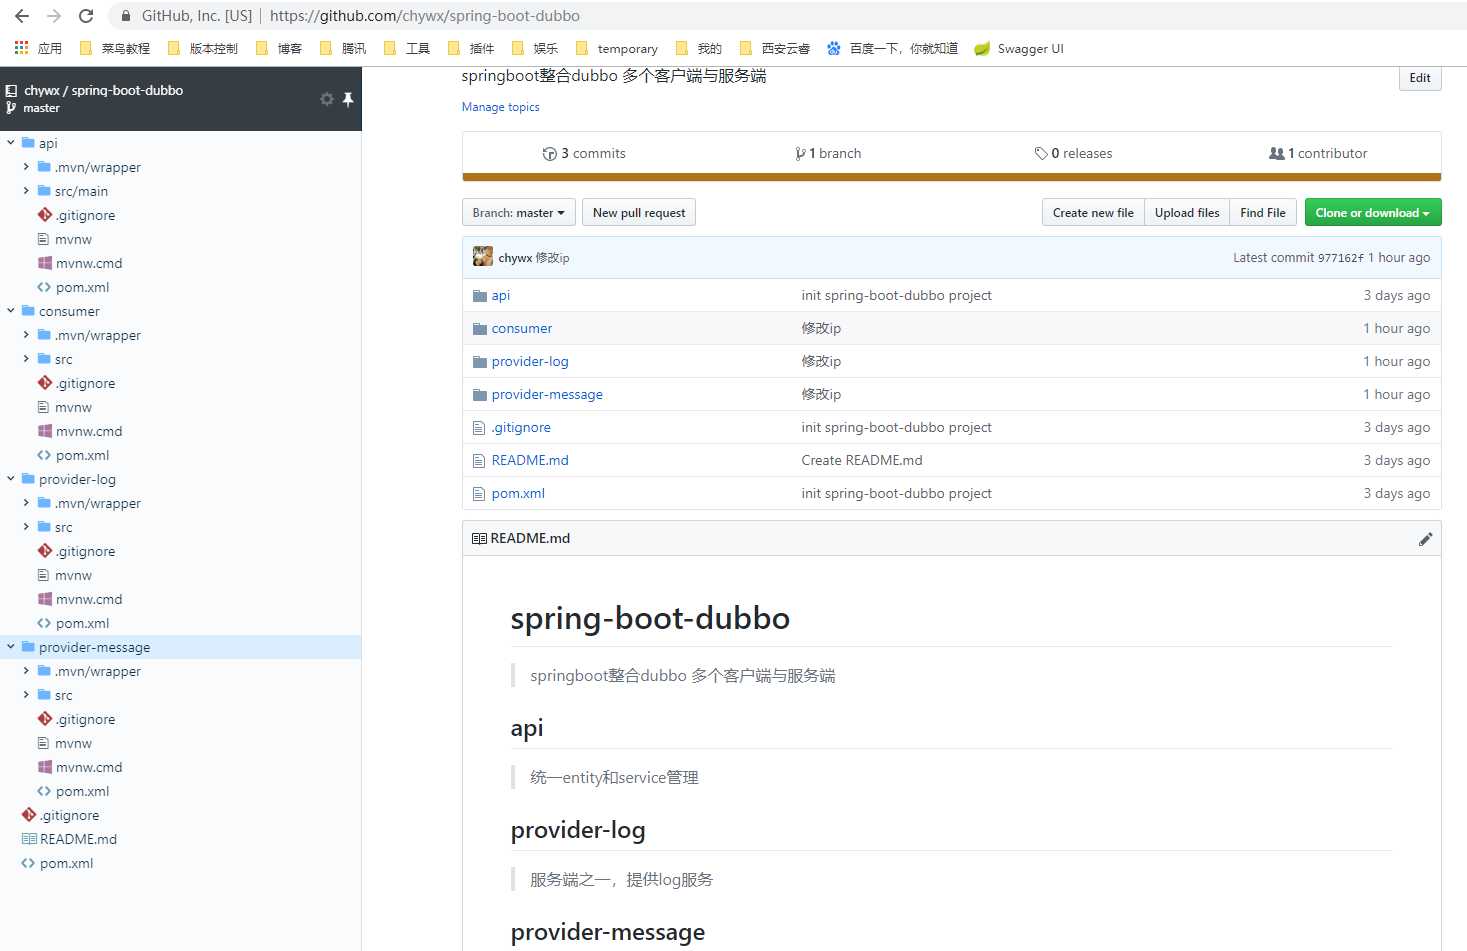Open the 版本控制 bookmark folder
The image size is (1467, 951).
[x=203, y=48]
